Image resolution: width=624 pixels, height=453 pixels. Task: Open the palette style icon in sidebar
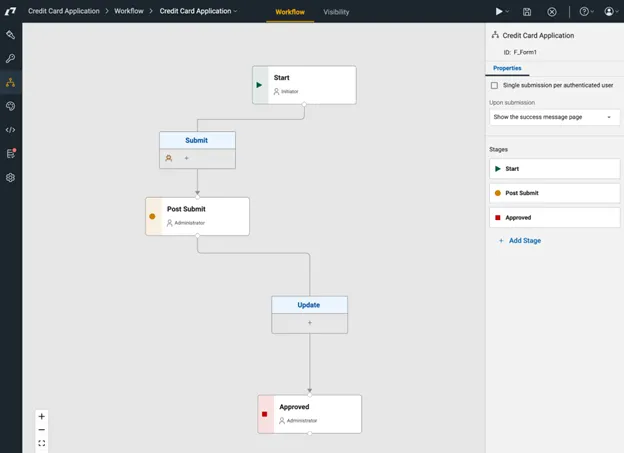click(x=11, y=106)
